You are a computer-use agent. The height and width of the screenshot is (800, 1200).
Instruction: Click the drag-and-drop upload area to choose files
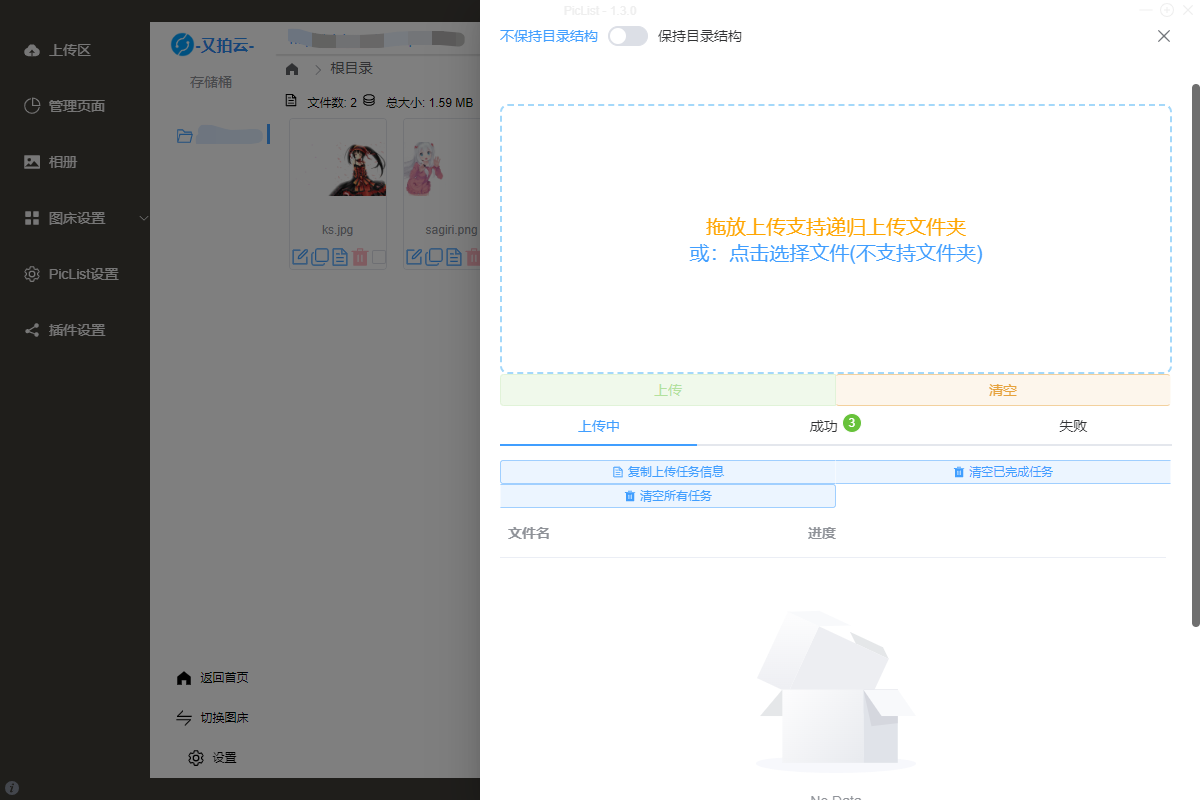835,240
